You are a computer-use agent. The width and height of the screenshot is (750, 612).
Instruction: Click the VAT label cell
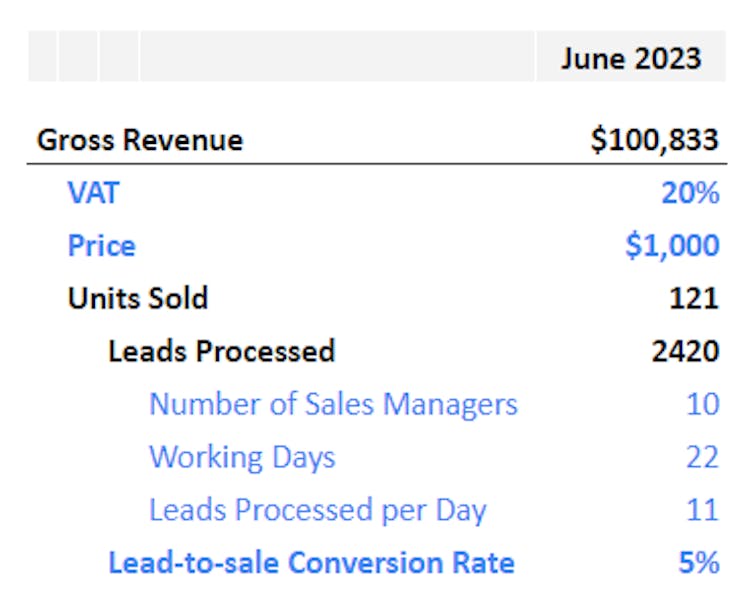(93, 192)
